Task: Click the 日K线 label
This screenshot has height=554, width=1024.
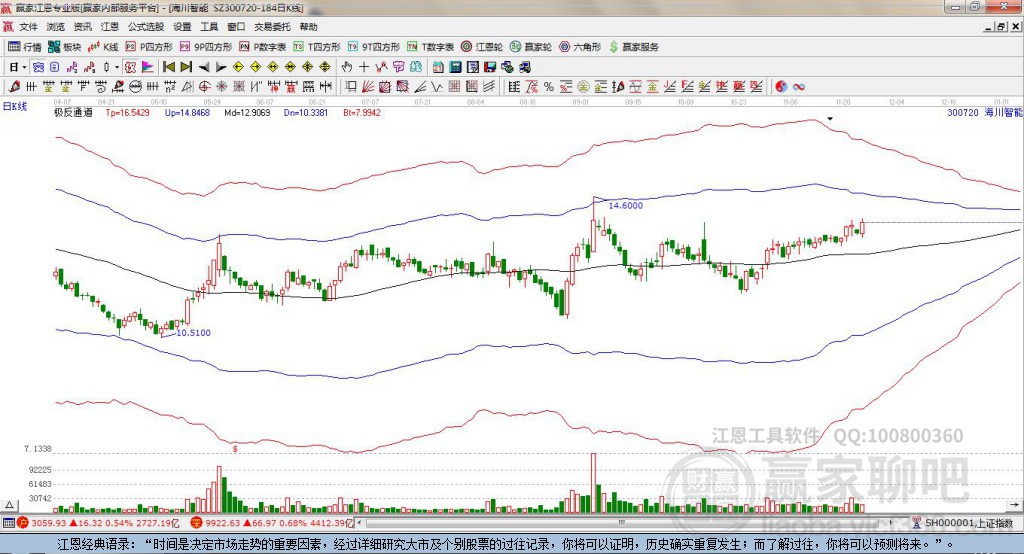Action: 15,106
